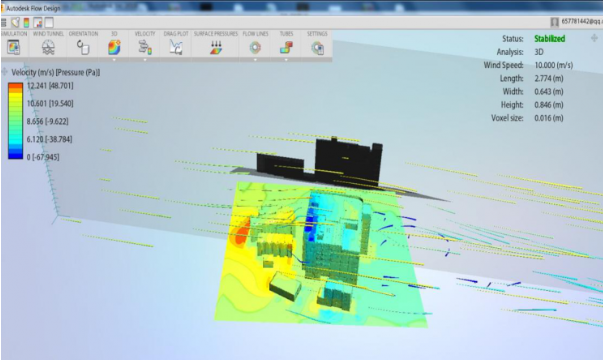Expand the dropdown arrow under 3D
The image size is (603, 360).
pos(114,60)
